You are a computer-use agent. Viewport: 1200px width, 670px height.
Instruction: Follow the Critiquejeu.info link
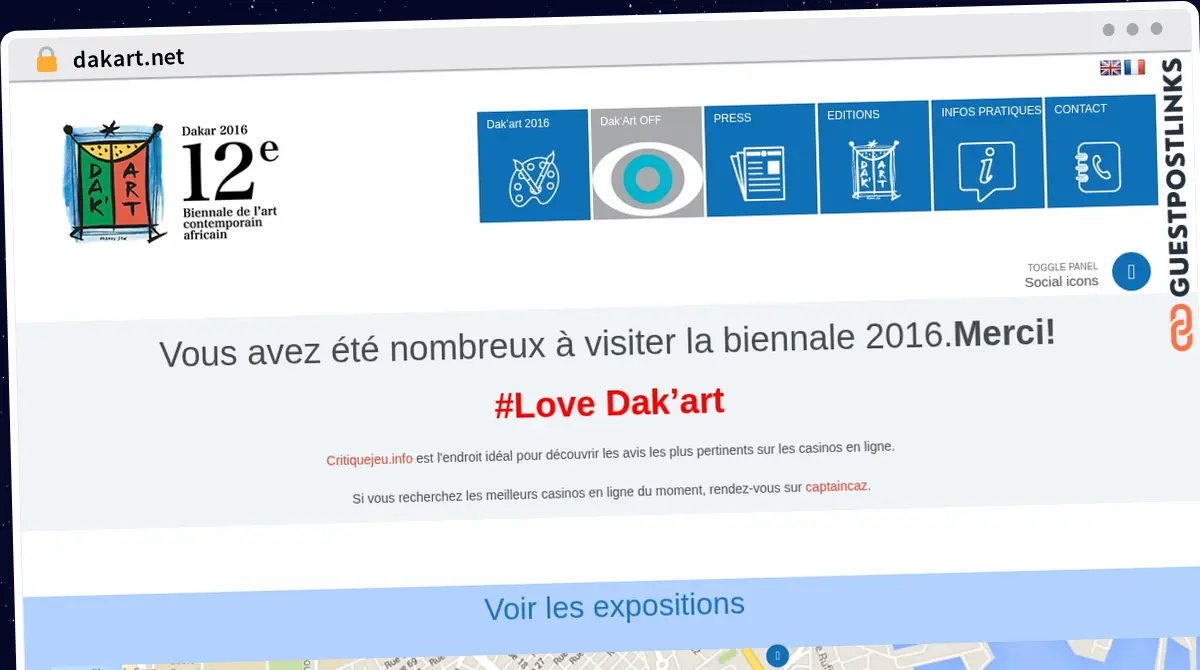click(x=368, y=459)
